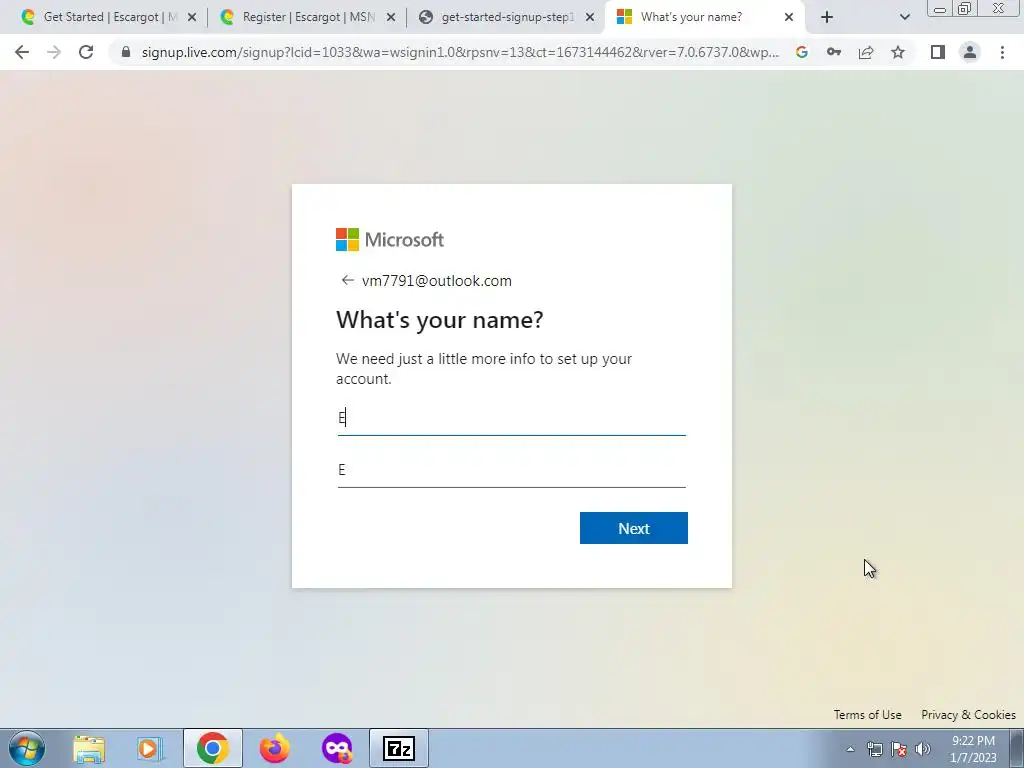
Task: Open Chrome three-dot menu
Action: pyautogui.click(x=1002, y=52)
